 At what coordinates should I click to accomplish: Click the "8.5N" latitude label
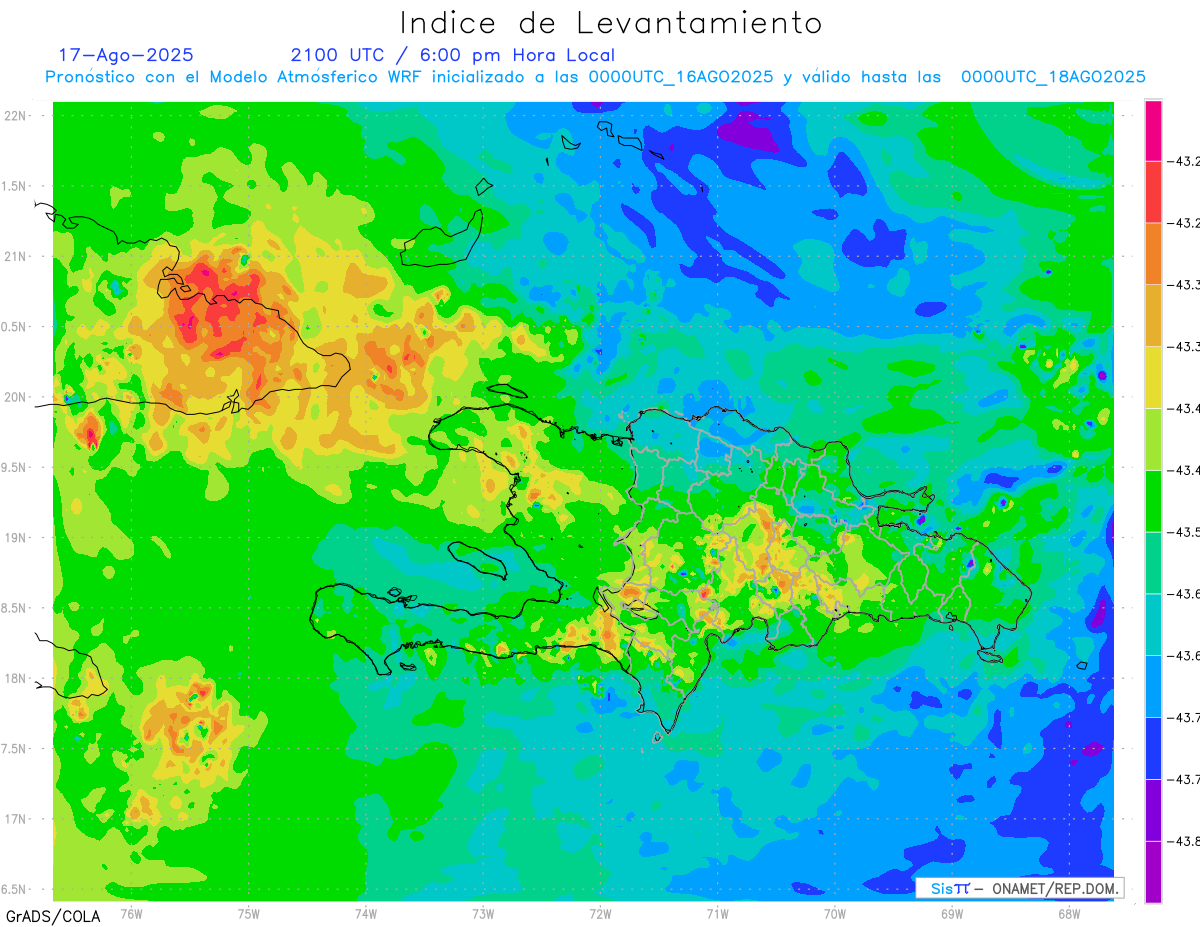pos(15,608)
